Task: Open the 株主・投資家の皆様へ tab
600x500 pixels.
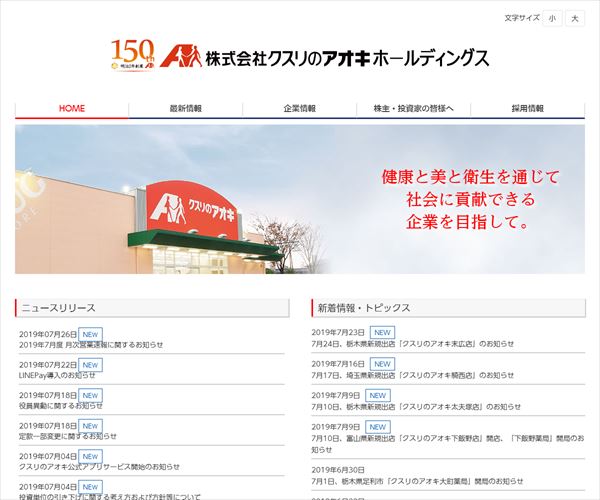Action: pos(414,109)
